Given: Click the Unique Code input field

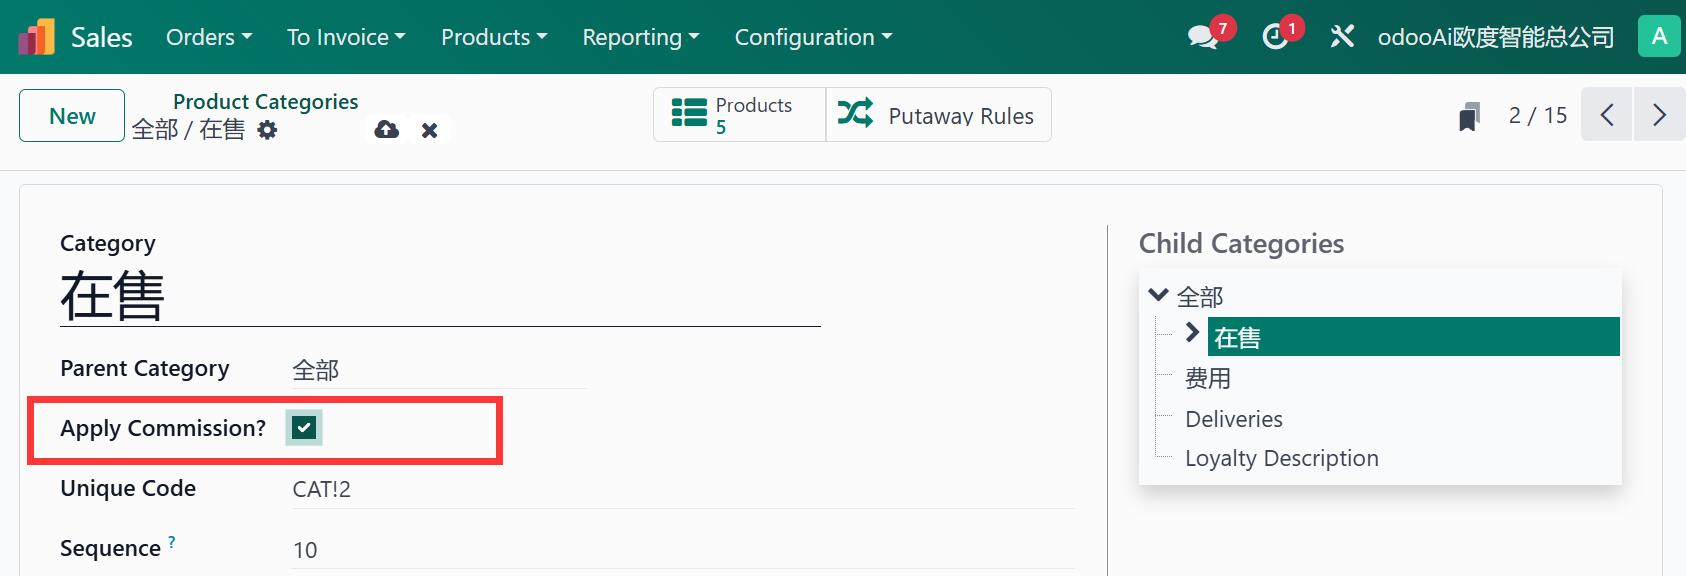Looking at the screenshot, I should point(680,489).
